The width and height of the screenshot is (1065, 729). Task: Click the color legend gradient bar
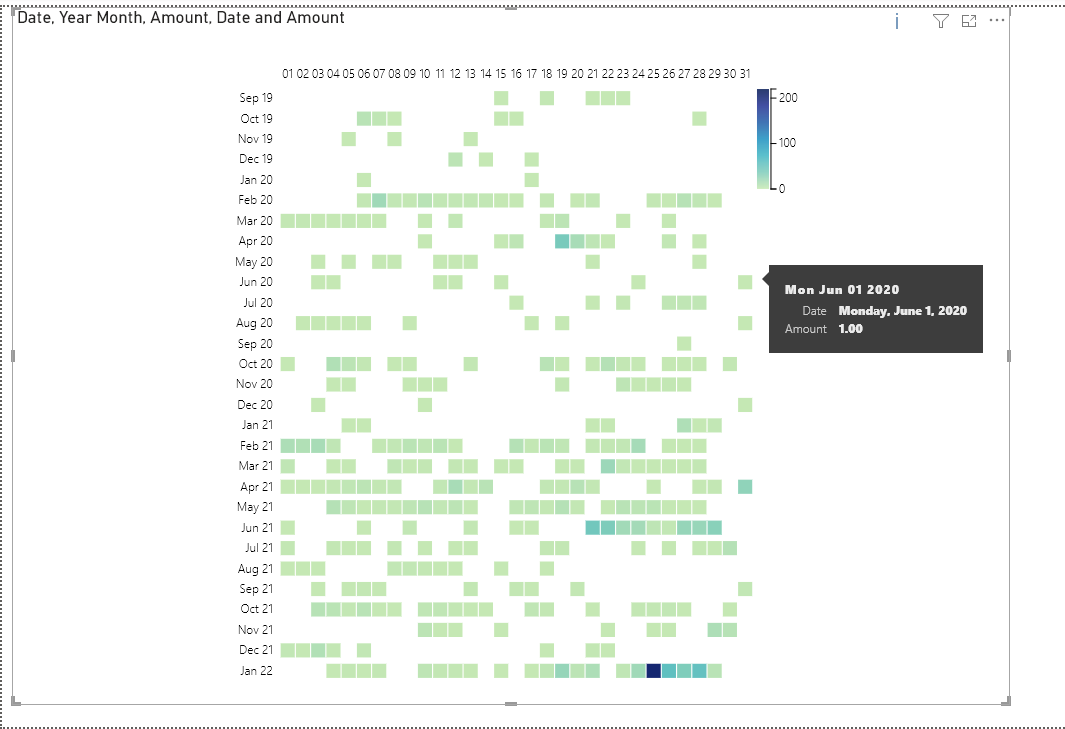763,140
